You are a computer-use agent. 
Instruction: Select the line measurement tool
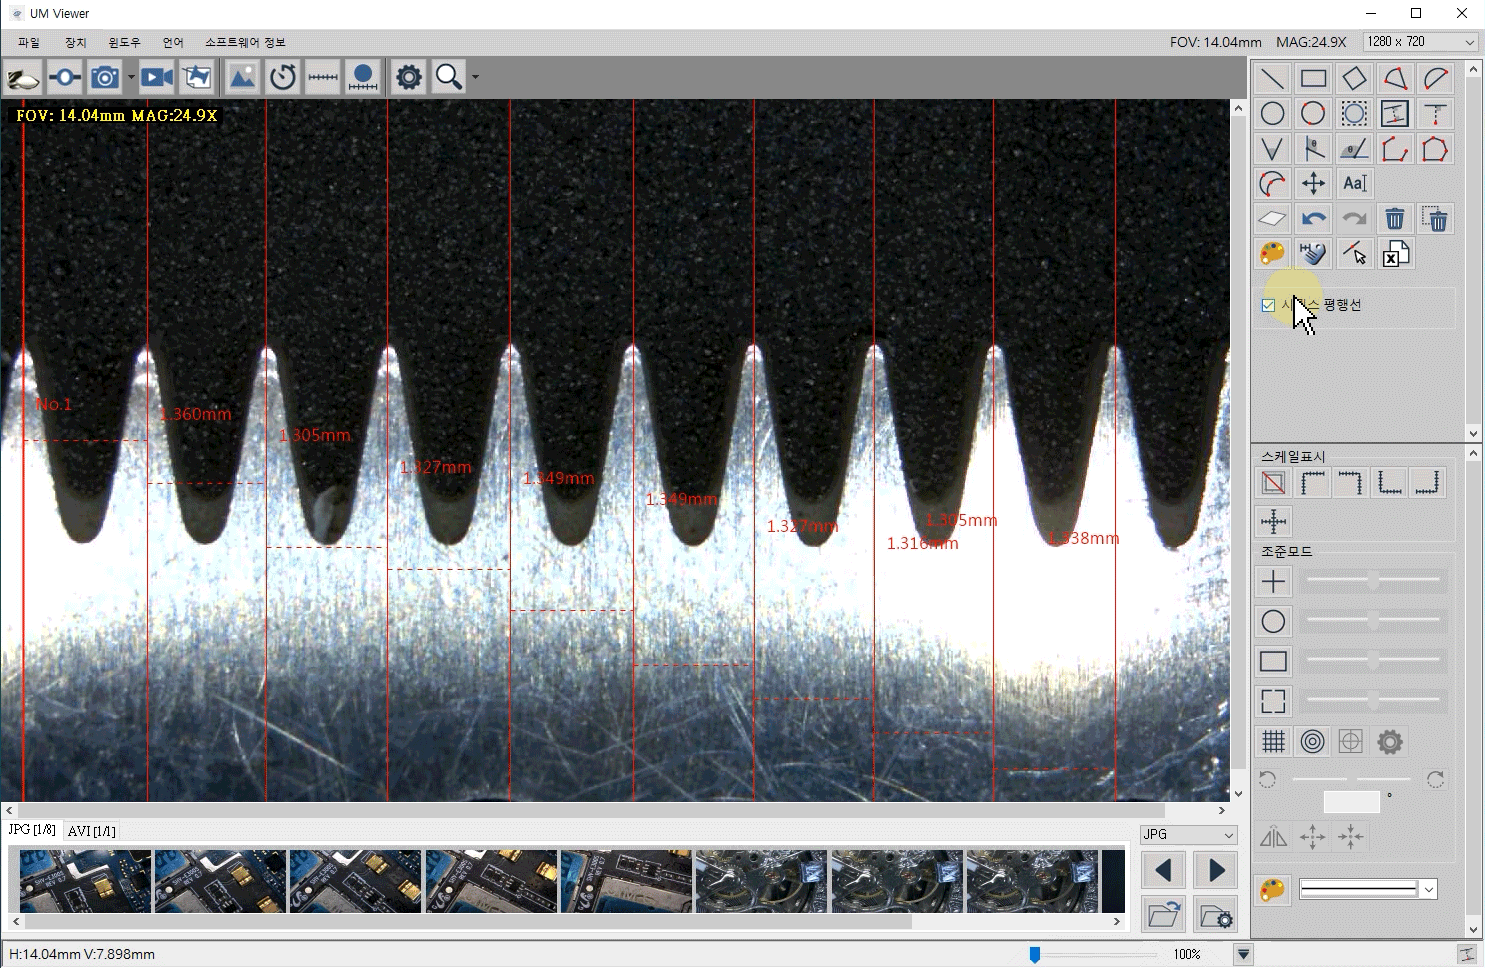(x=1272, y=79)
